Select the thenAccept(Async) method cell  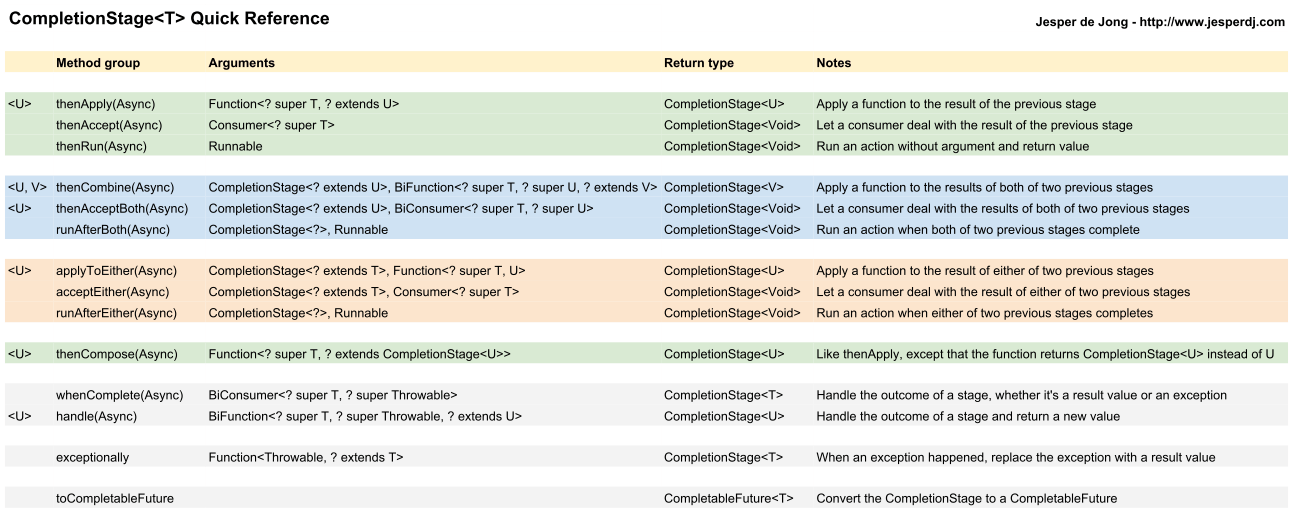[x=108, y=125]
